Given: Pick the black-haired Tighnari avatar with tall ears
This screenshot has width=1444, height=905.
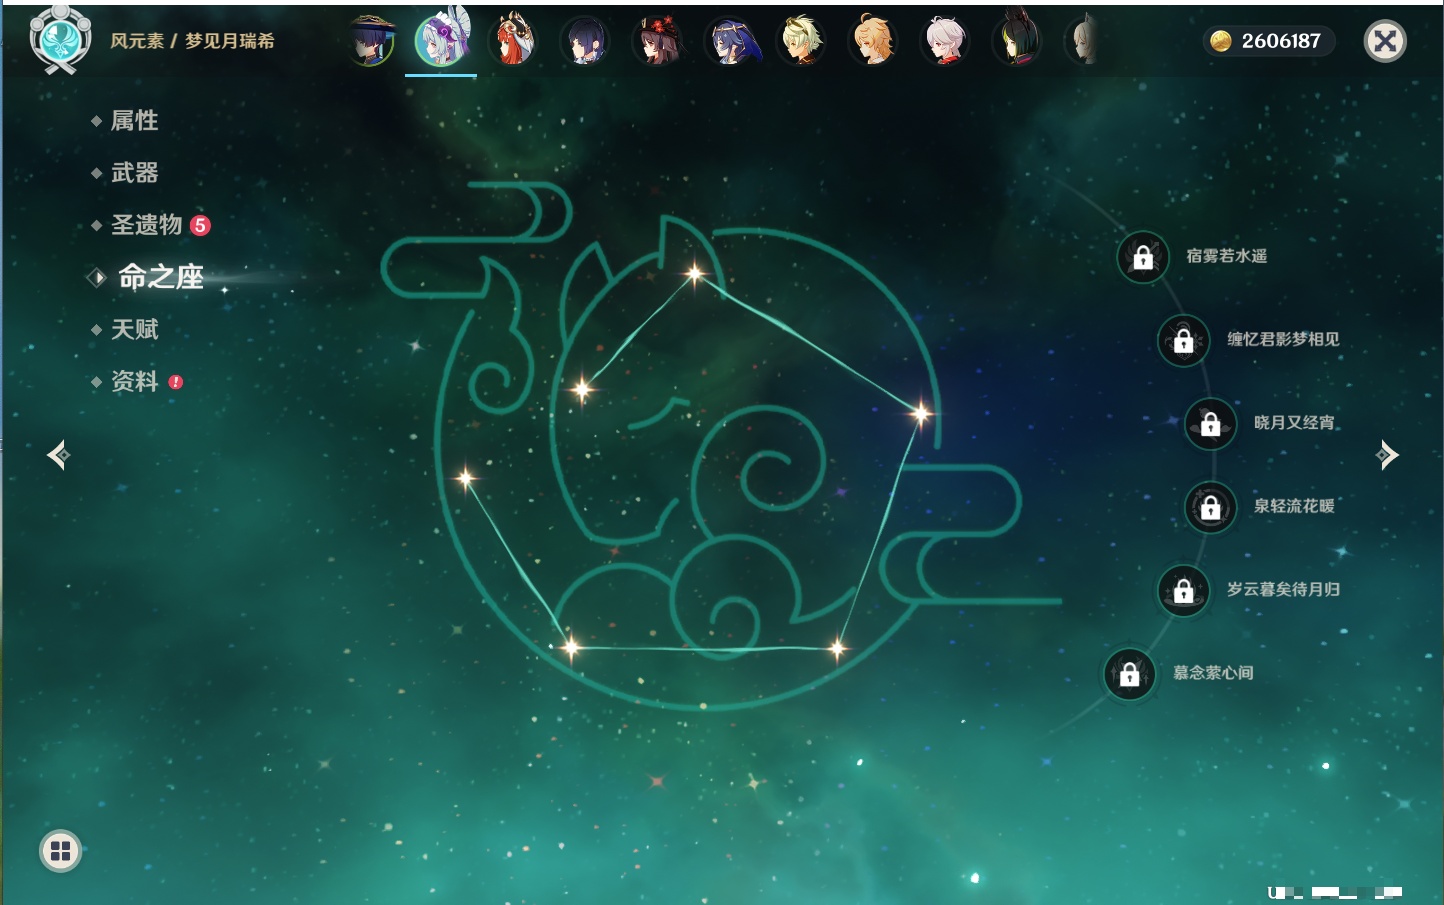Looking at the screenshot, I should [1017, 40].
